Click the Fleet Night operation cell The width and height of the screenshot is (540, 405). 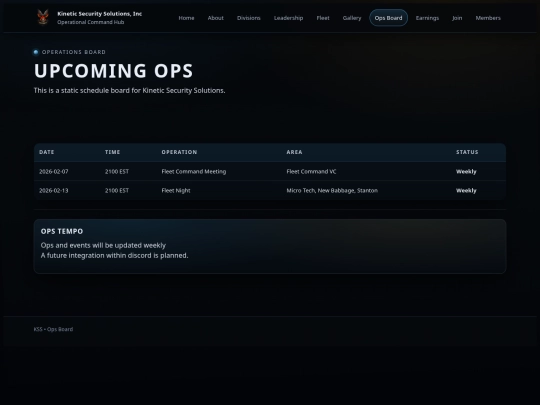[176, 190]
